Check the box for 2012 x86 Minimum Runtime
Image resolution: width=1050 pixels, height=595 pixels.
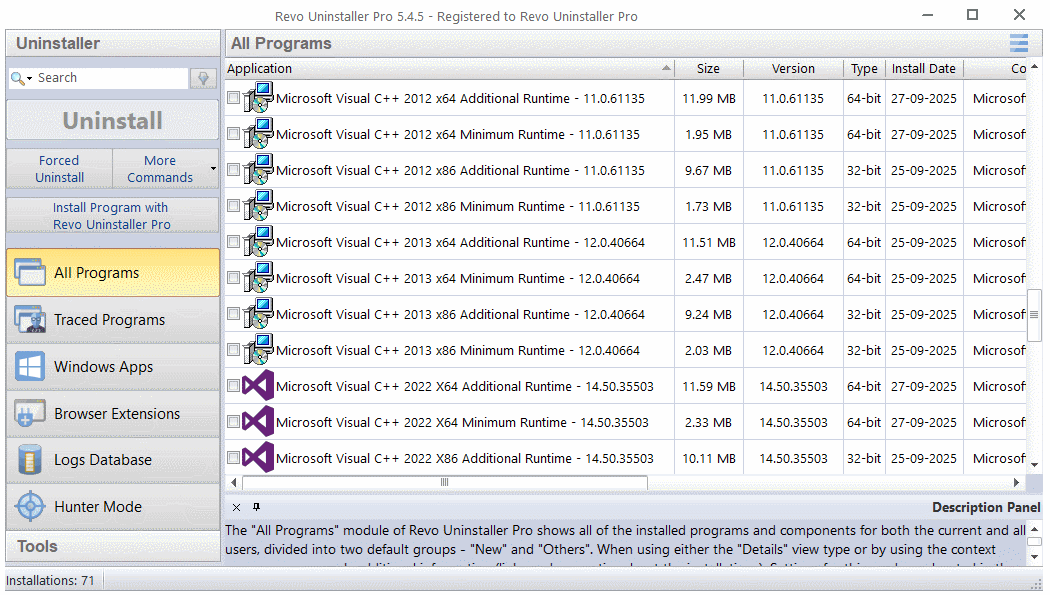[x=233, y=206]
